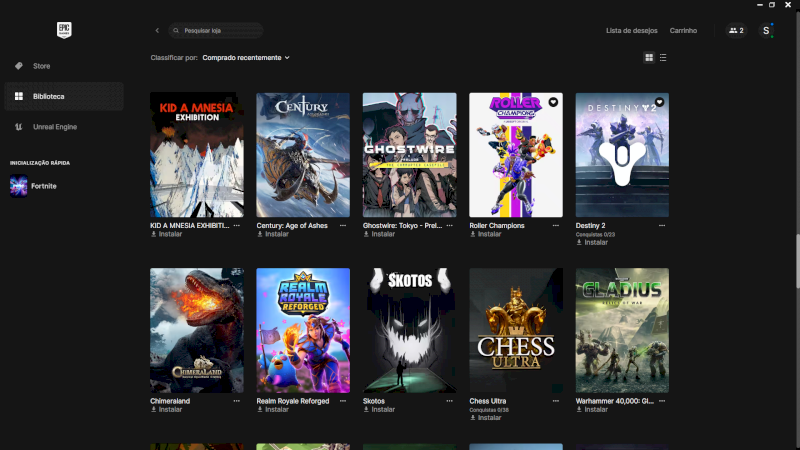This screenshot has width=800, height=450.
Task: Install Century: Age of Ashes
Action: click(x=272, y=234)
